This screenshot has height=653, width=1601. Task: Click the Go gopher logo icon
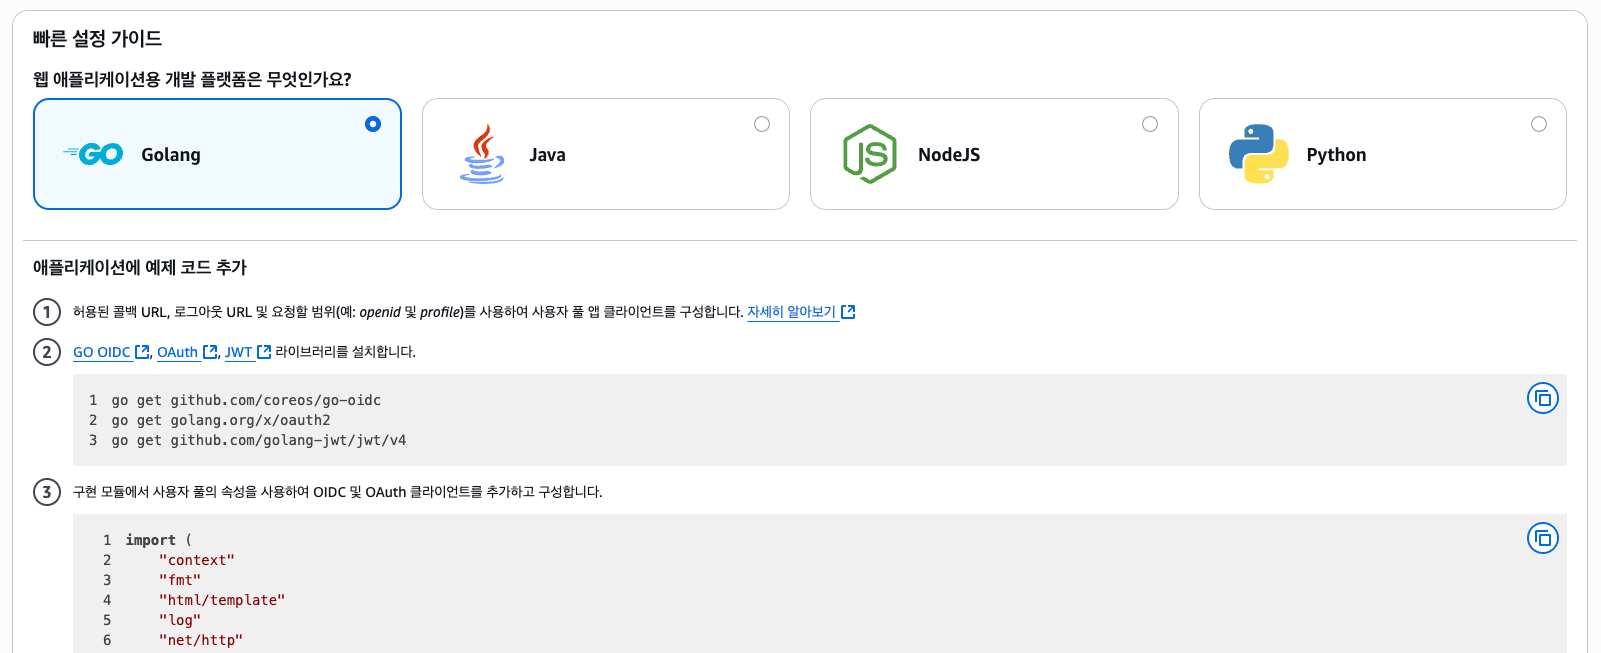93,154
